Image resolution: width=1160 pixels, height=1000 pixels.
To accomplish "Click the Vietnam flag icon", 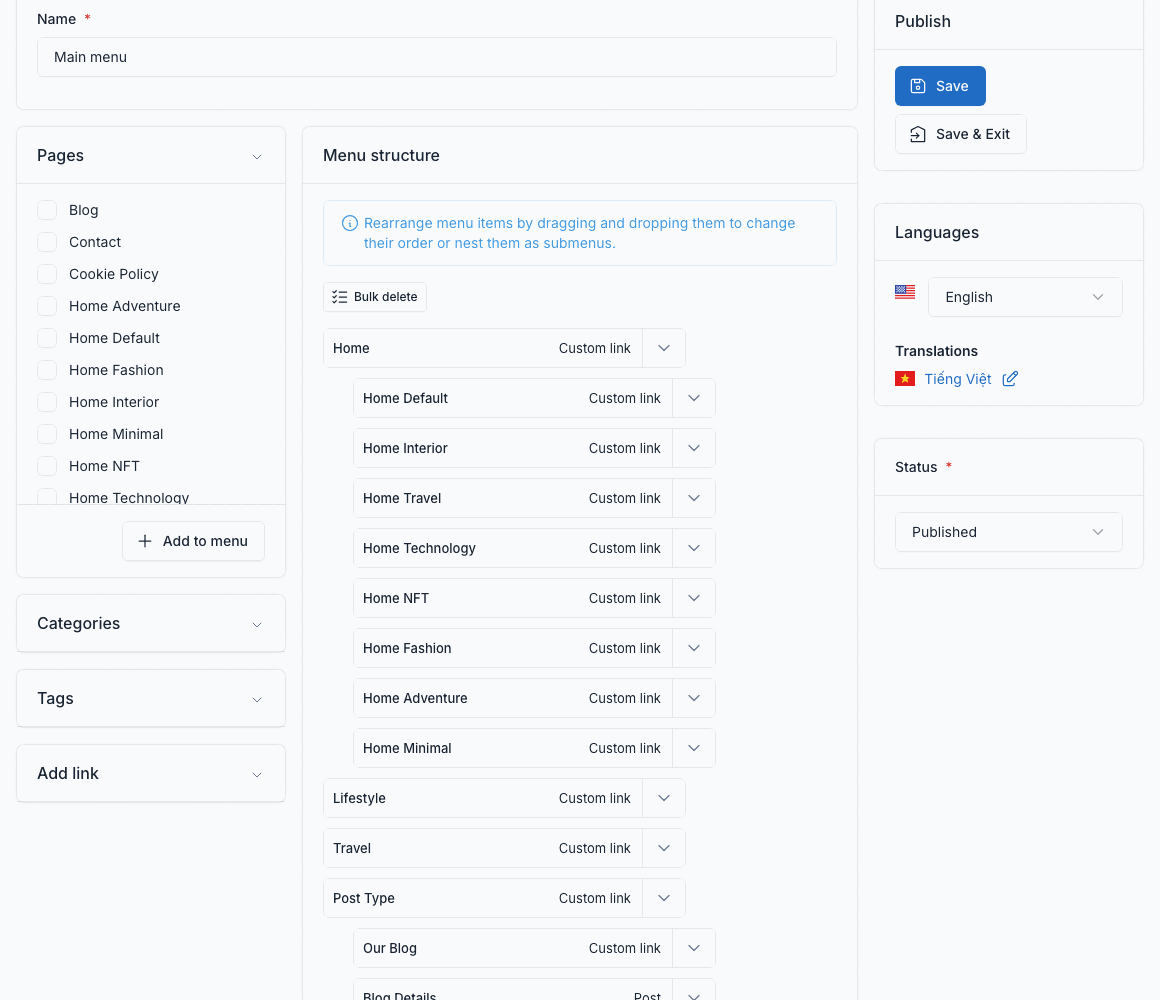I will 905,379.
